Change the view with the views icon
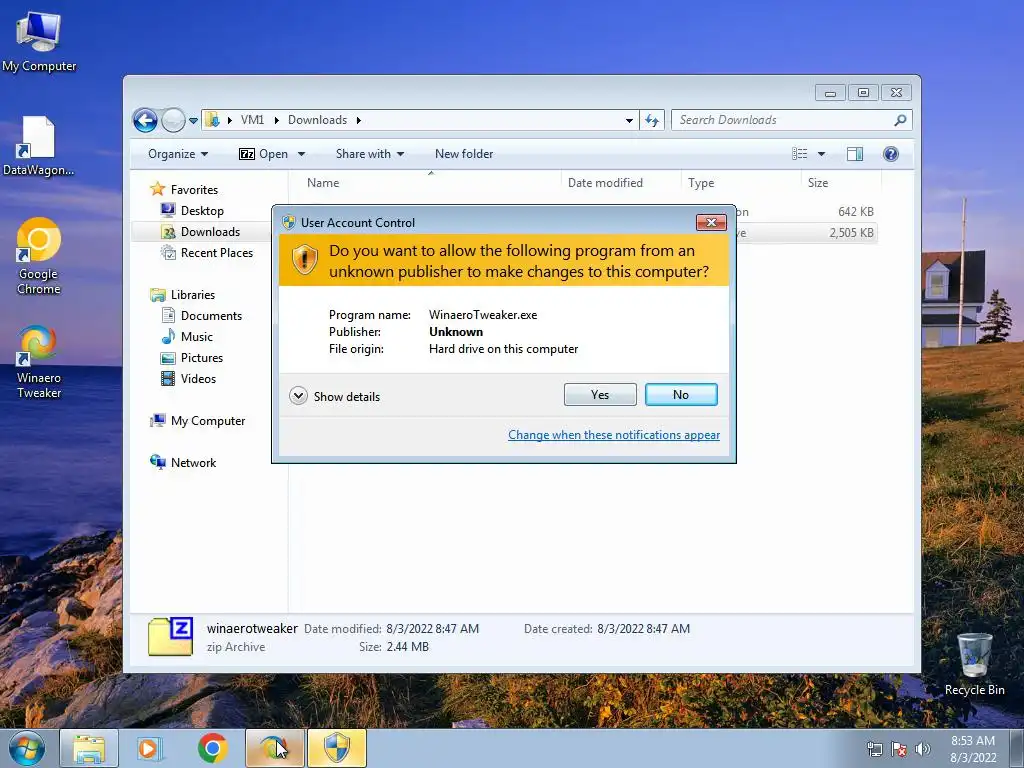 click(x=799, y=154)
